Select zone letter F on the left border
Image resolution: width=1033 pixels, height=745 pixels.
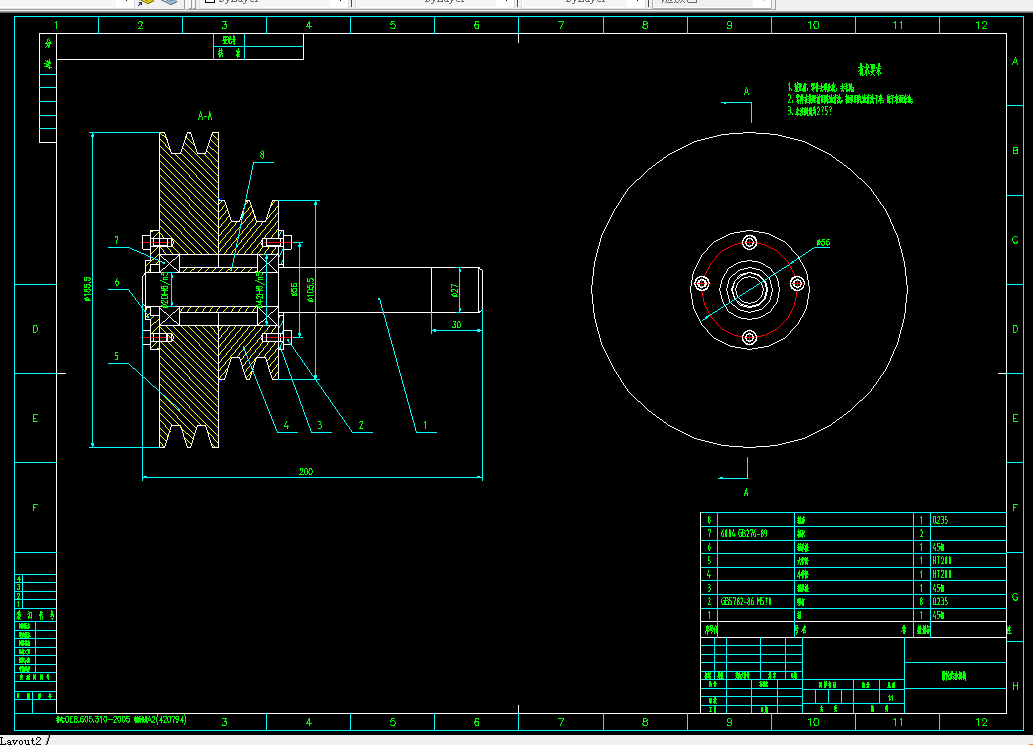click(36, 508)
